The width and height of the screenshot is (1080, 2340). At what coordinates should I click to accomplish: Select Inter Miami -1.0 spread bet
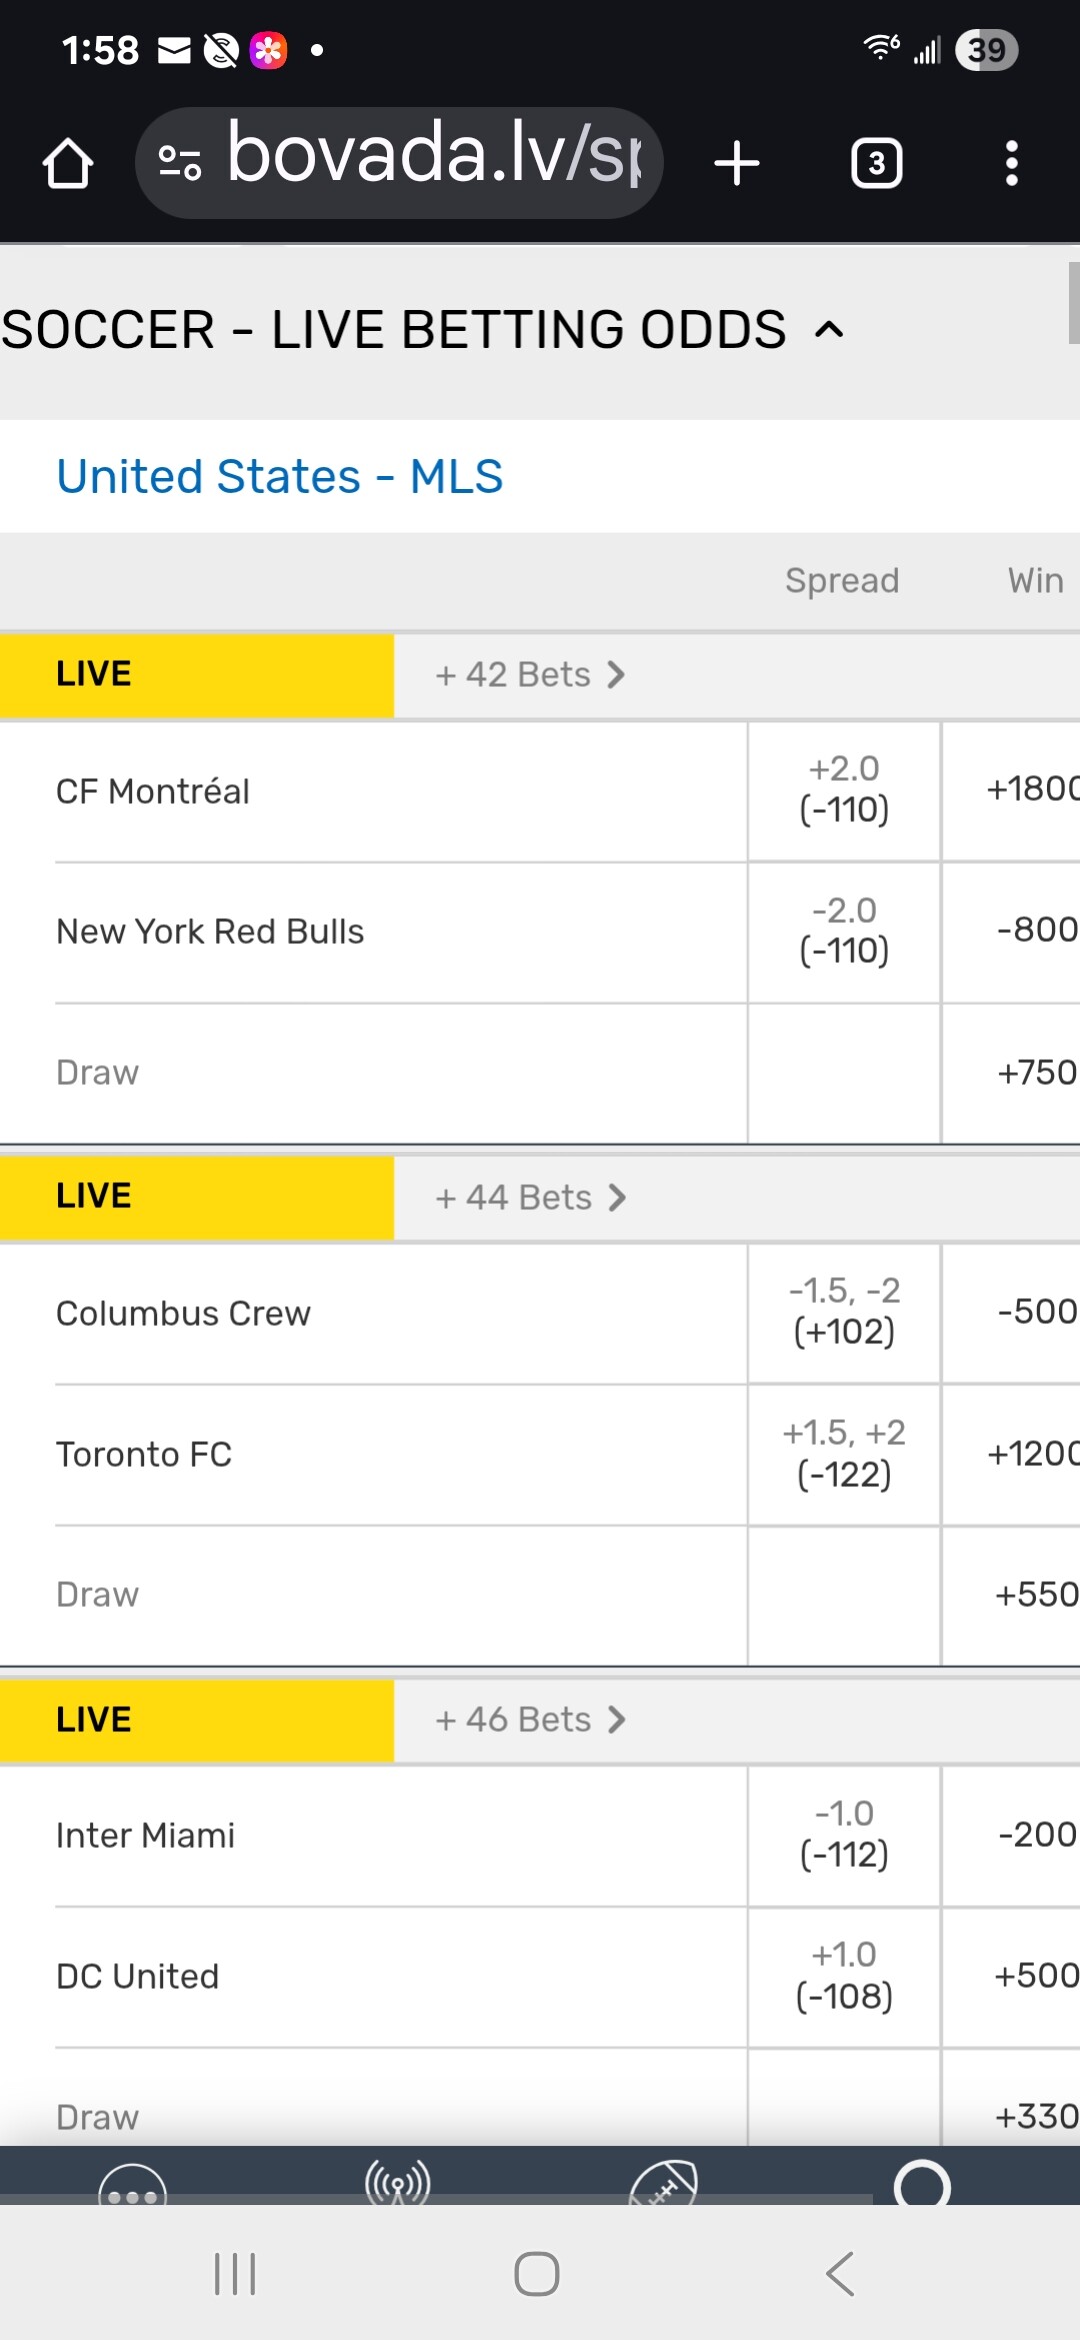[x=844, y=1834]
